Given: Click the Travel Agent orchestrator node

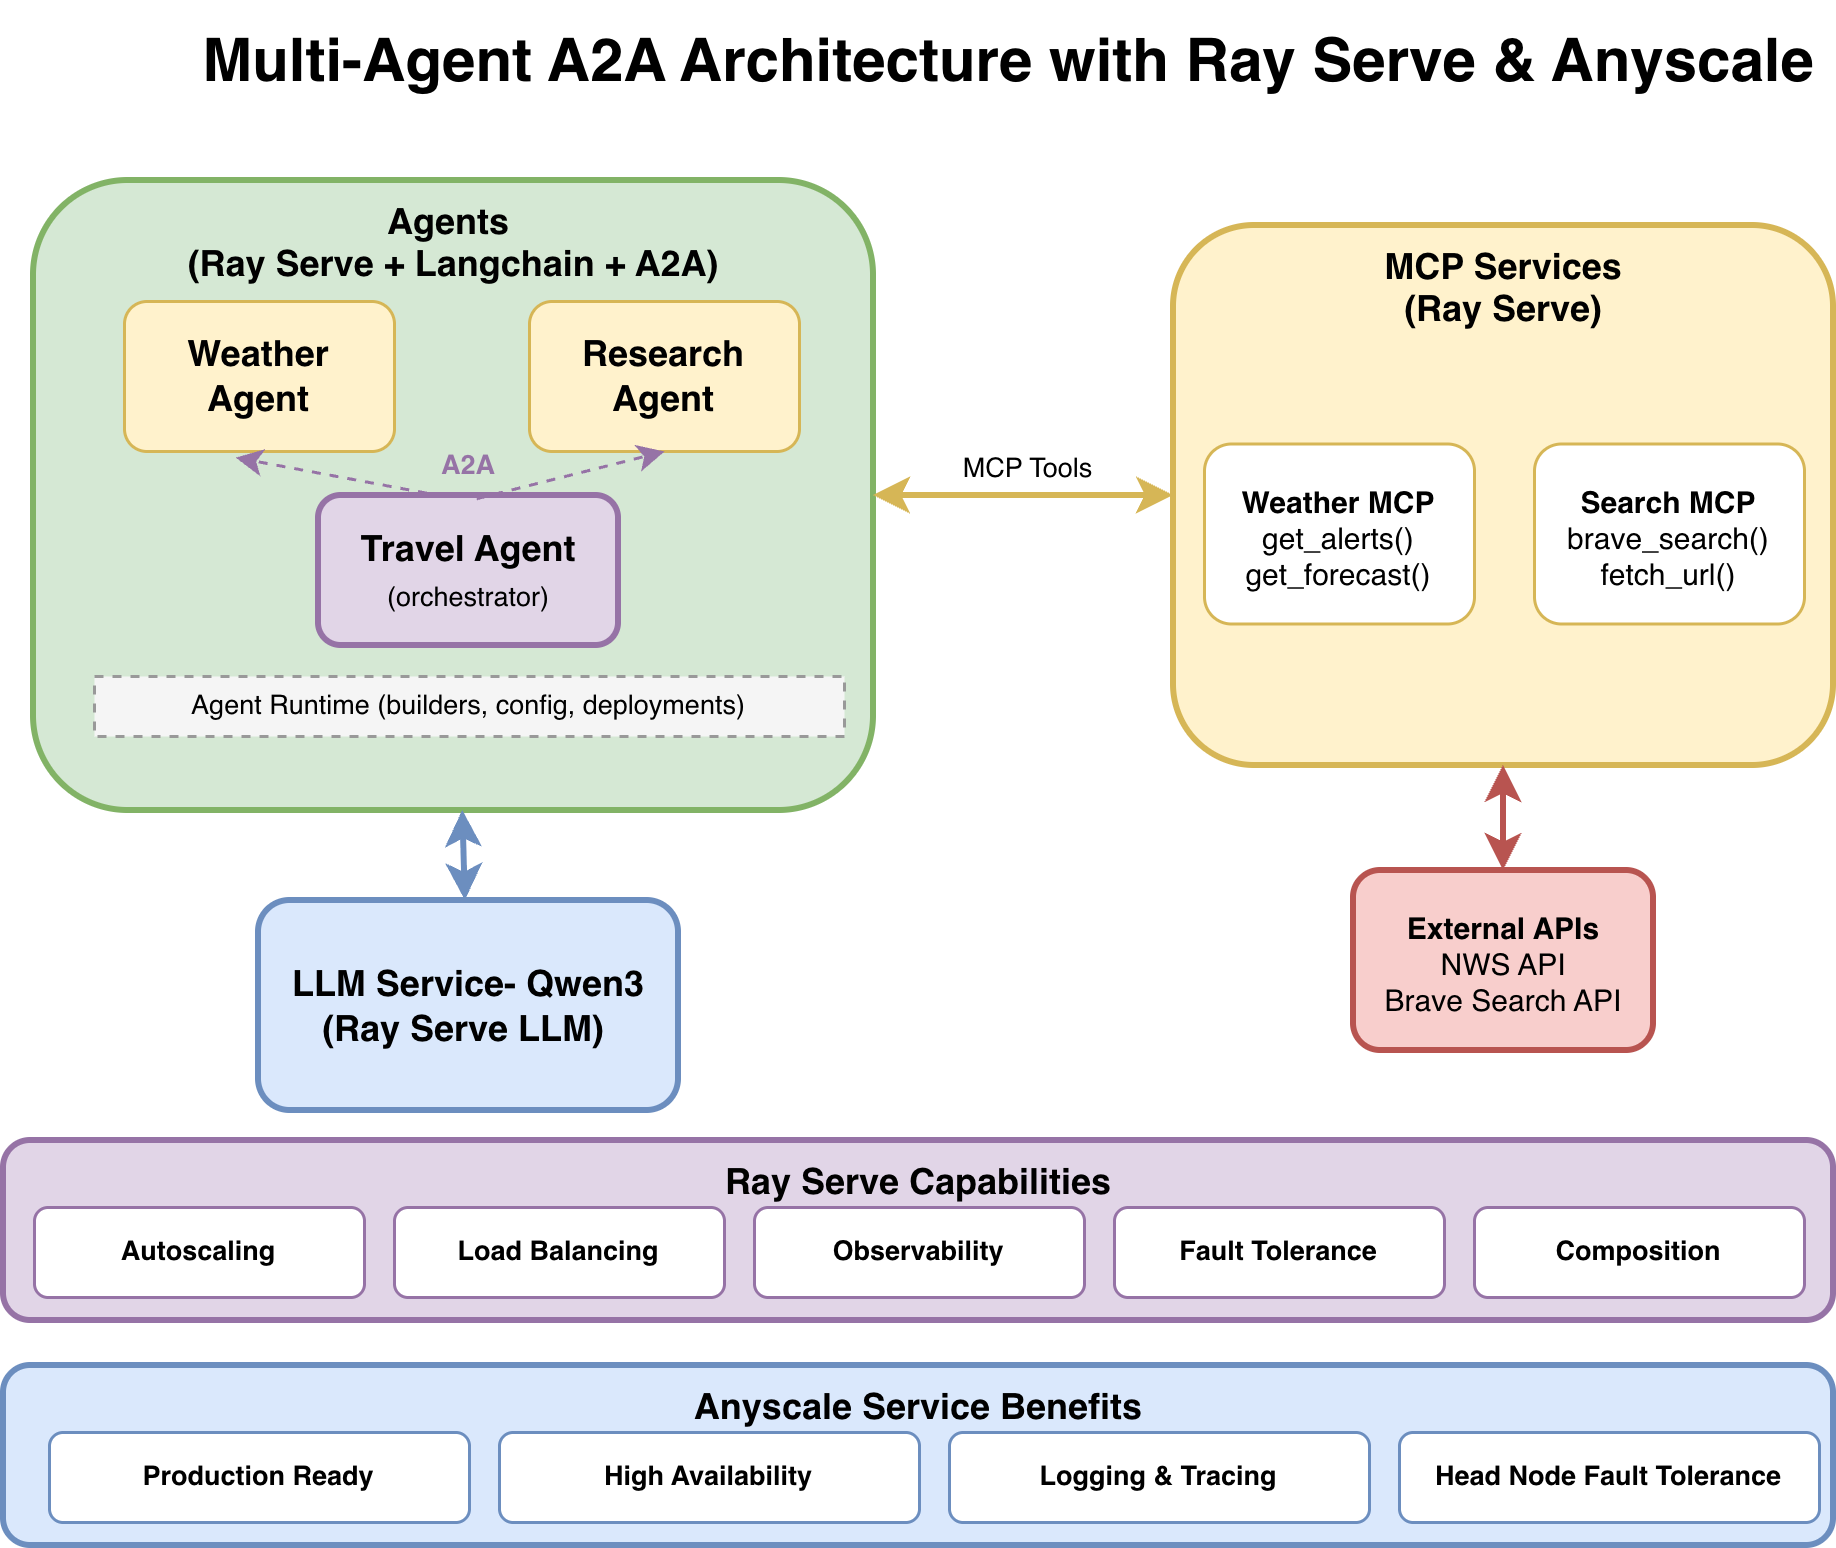Looking at the screenshot, I should [467, 570].
